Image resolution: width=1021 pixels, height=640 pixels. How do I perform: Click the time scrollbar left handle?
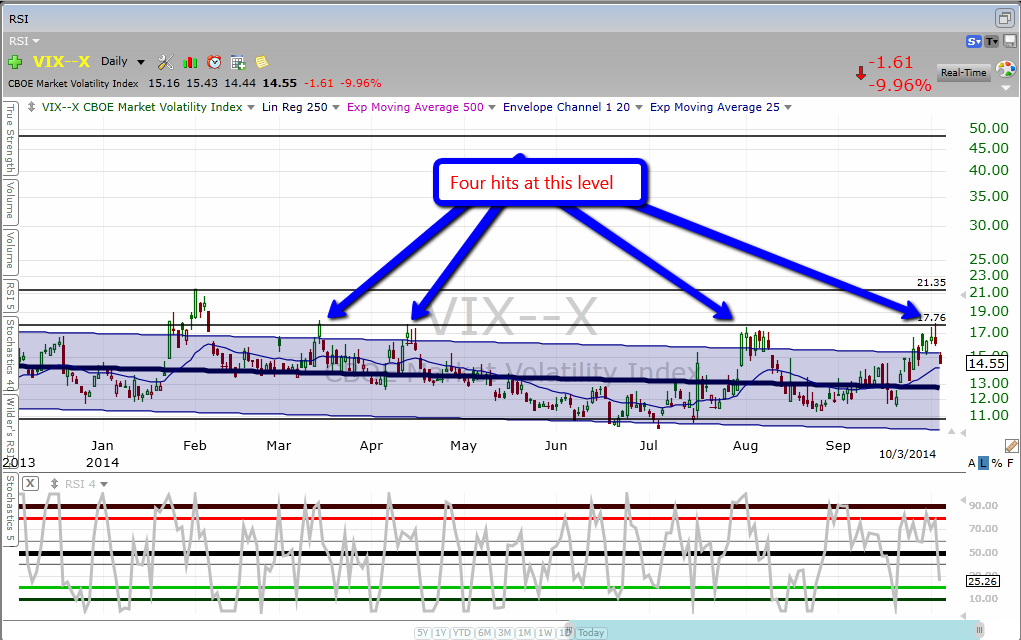[x=568, y=630]
